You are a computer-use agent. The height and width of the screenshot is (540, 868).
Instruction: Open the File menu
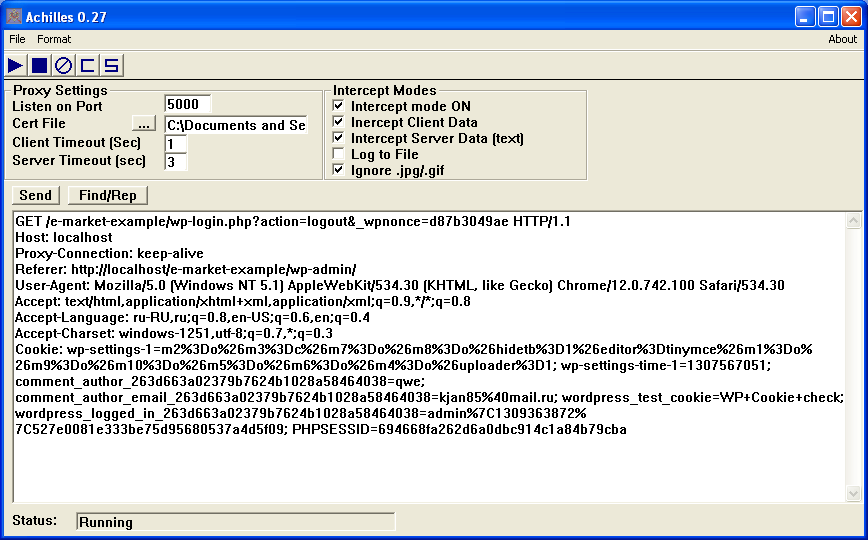tap(18, 39)
